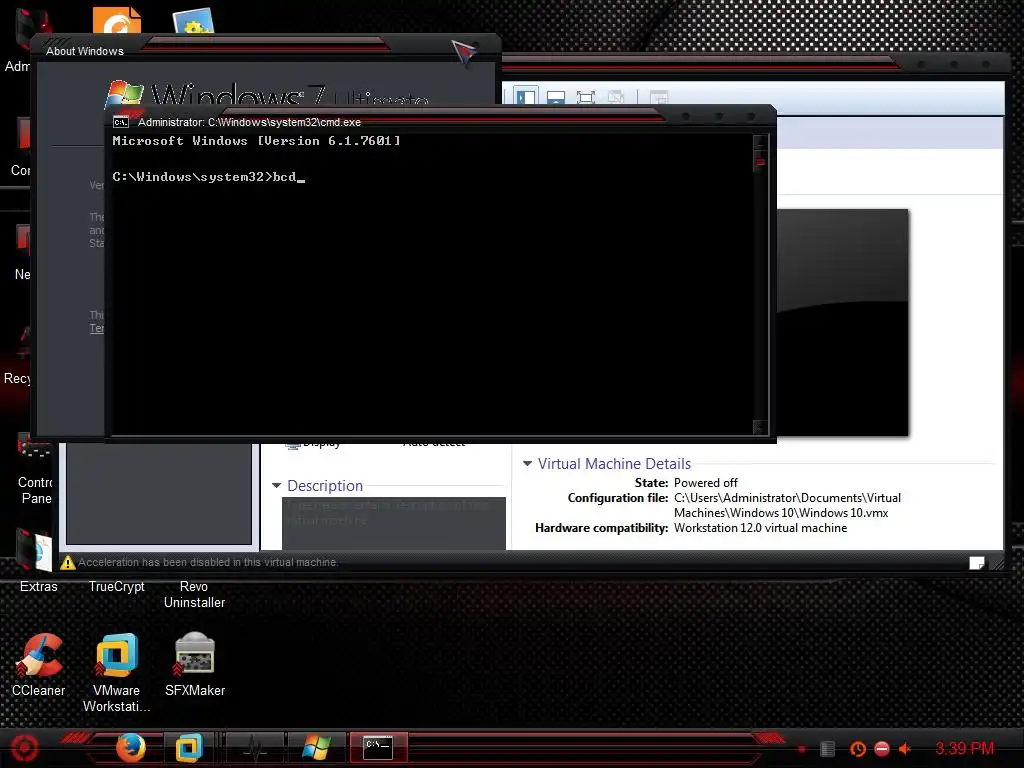This screenshot has height=768, width=1024.
Task: Click cmd scrollbar down arrow
Action: click(760, 427)
